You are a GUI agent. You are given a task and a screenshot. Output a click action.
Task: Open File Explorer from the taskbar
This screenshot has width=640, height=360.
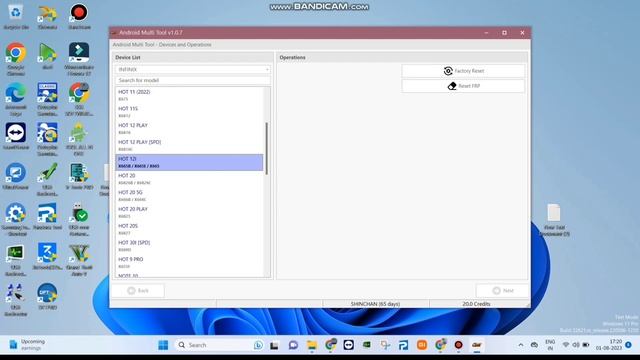pyautogui.click(x=312, y=345)
